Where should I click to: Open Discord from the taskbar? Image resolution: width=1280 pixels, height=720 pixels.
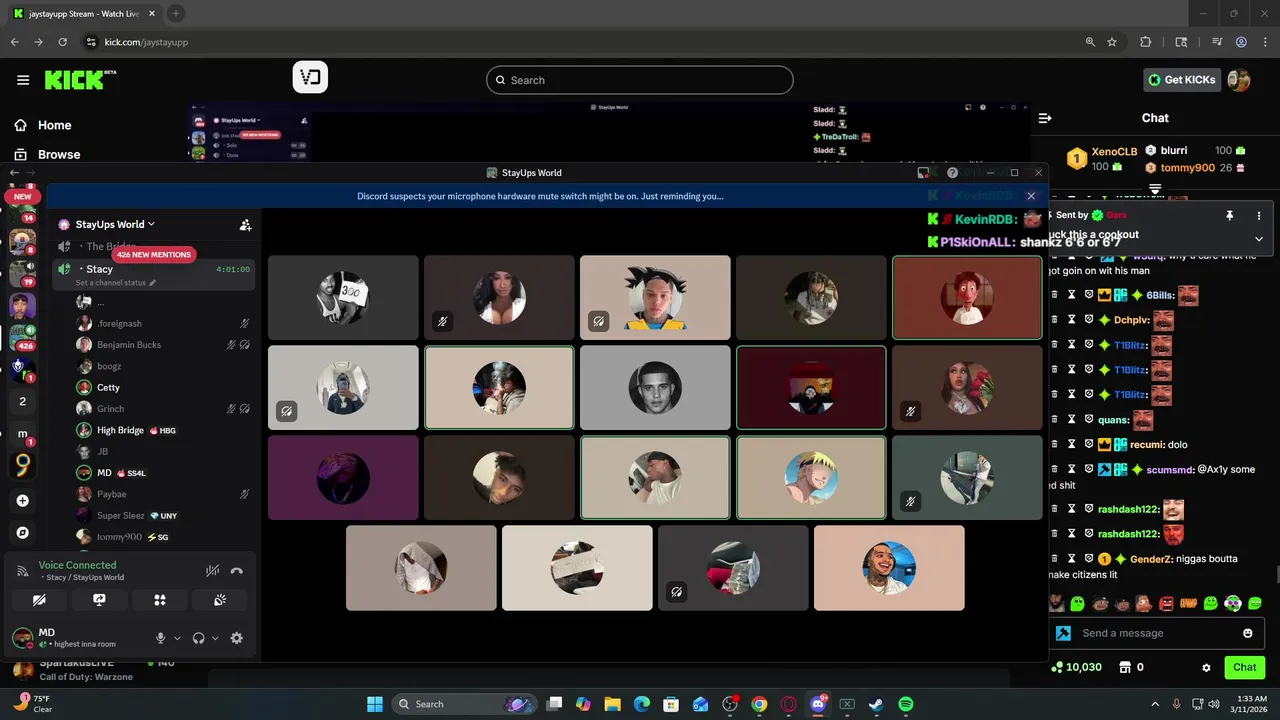818,704
